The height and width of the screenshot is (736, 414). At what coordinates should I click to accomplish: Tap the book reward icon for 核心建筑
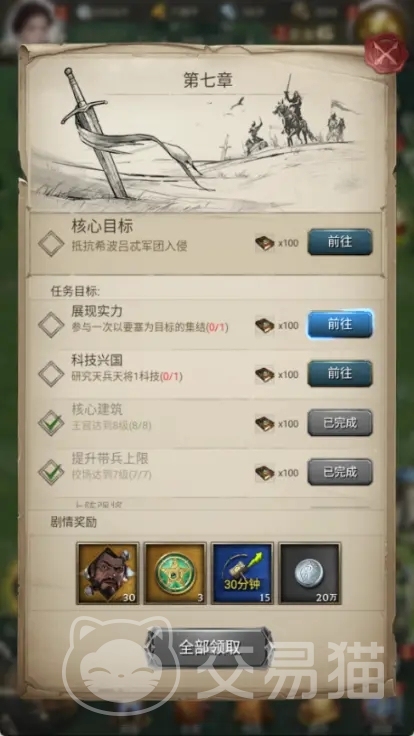[265, 423]
